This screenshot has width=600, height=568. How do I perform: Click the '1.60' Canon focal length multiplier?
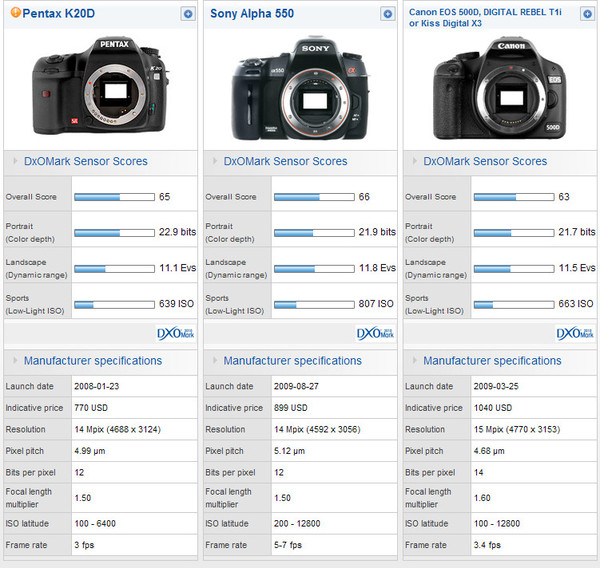tap(482, 498)
